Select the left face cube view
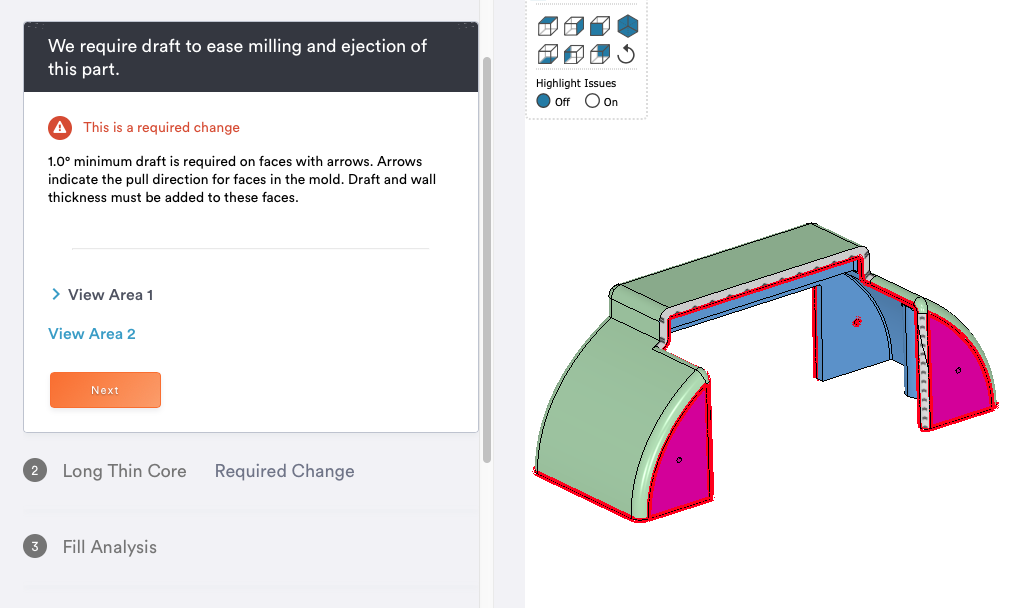 pos(574,54)
